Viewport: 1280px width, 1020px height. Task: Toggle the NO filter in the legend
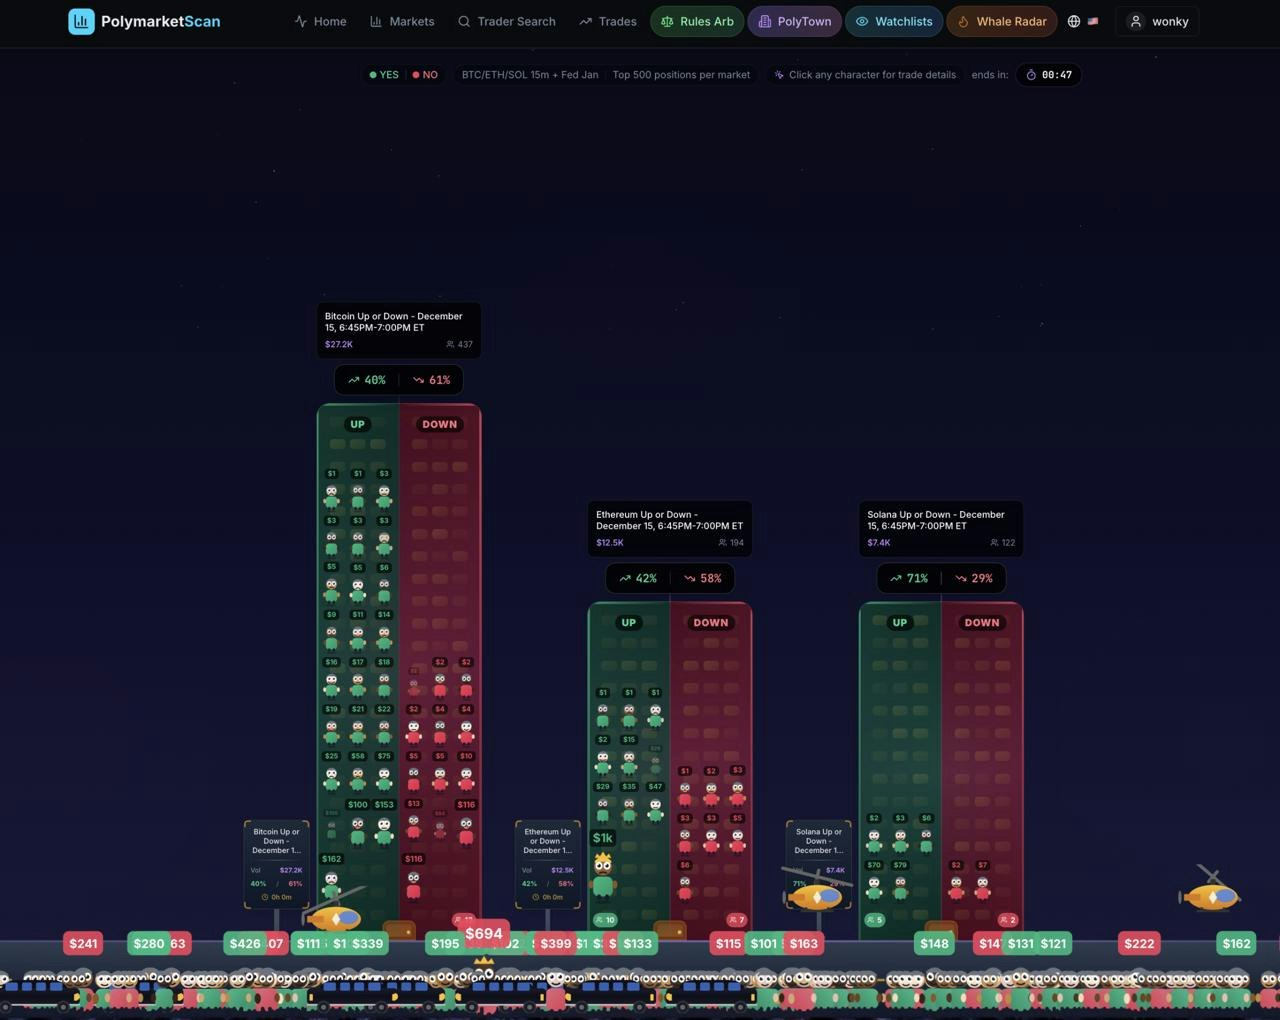click(x=424, y=74)
